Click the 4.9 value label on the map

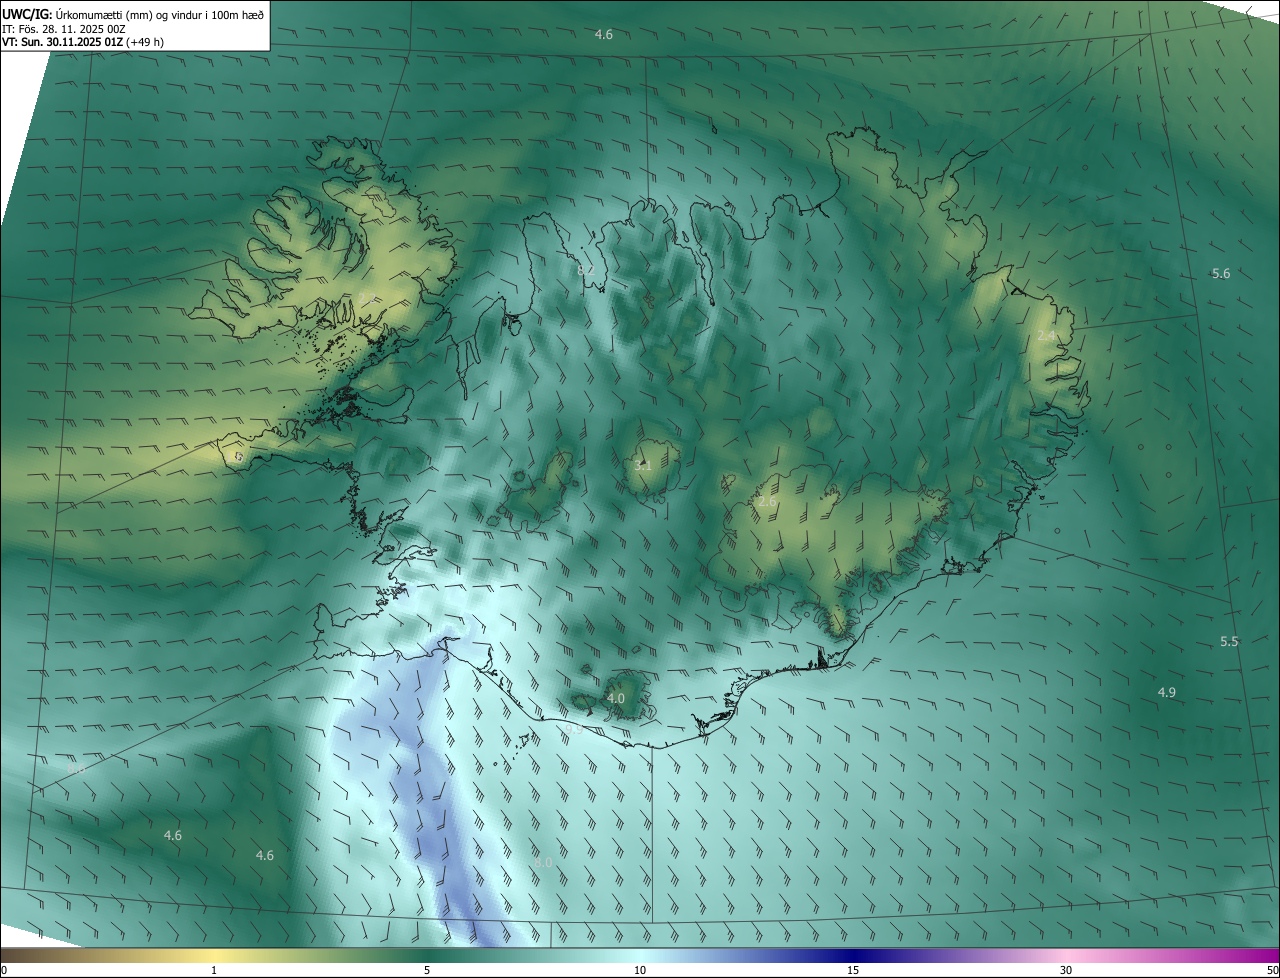(x=1167, y=692)
